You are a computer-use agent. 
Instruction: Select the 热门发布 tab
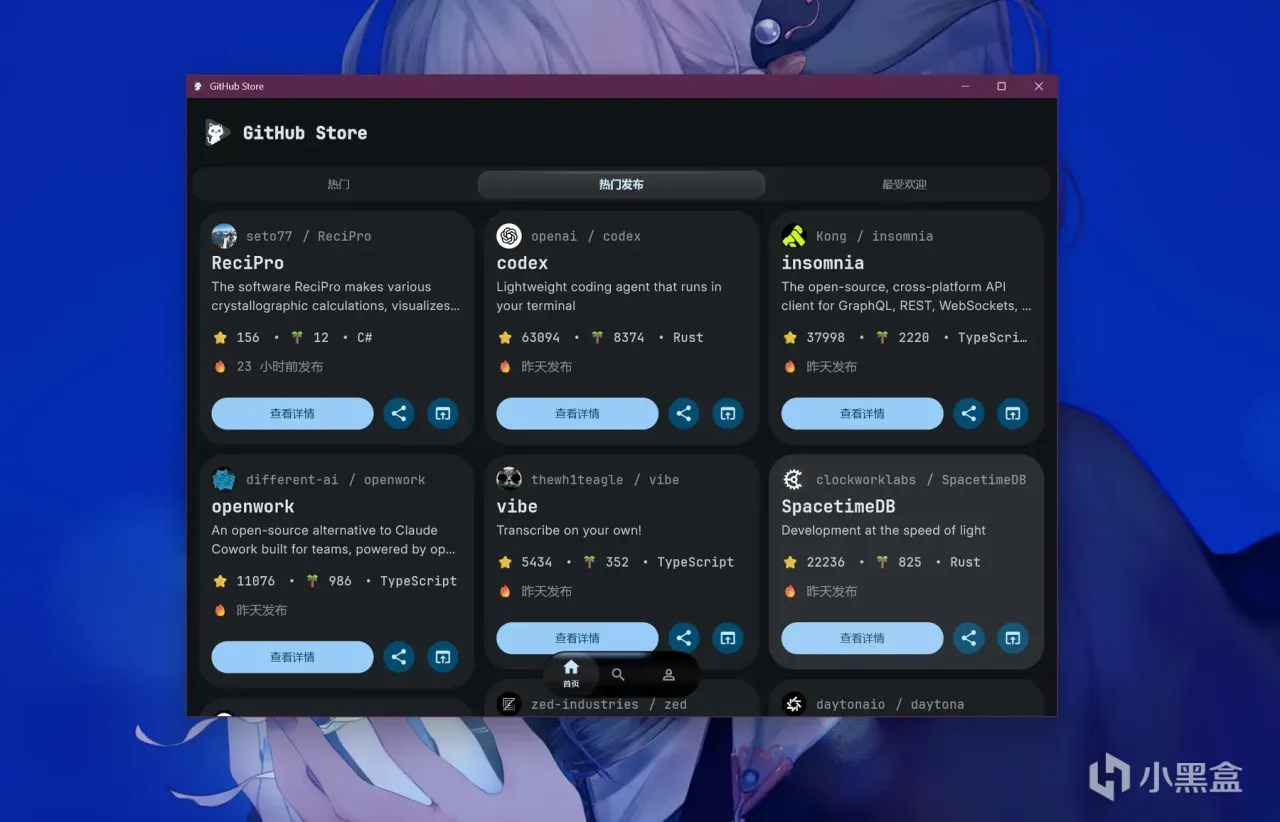621,185
